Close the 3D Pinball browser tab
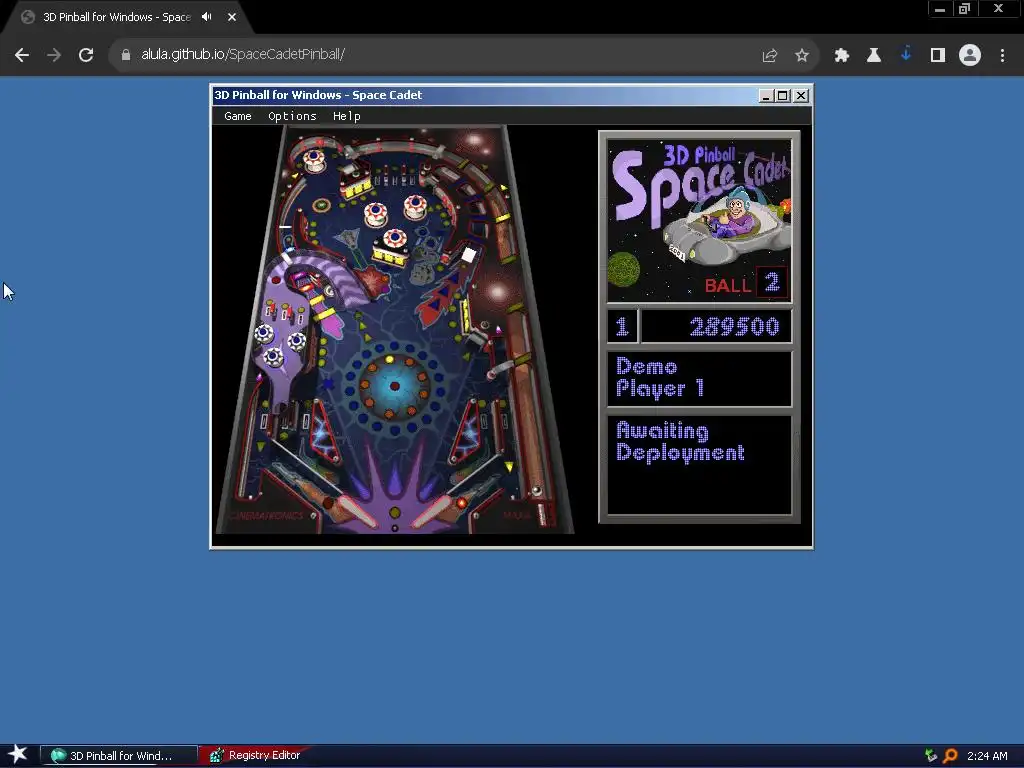 point(232,17)
